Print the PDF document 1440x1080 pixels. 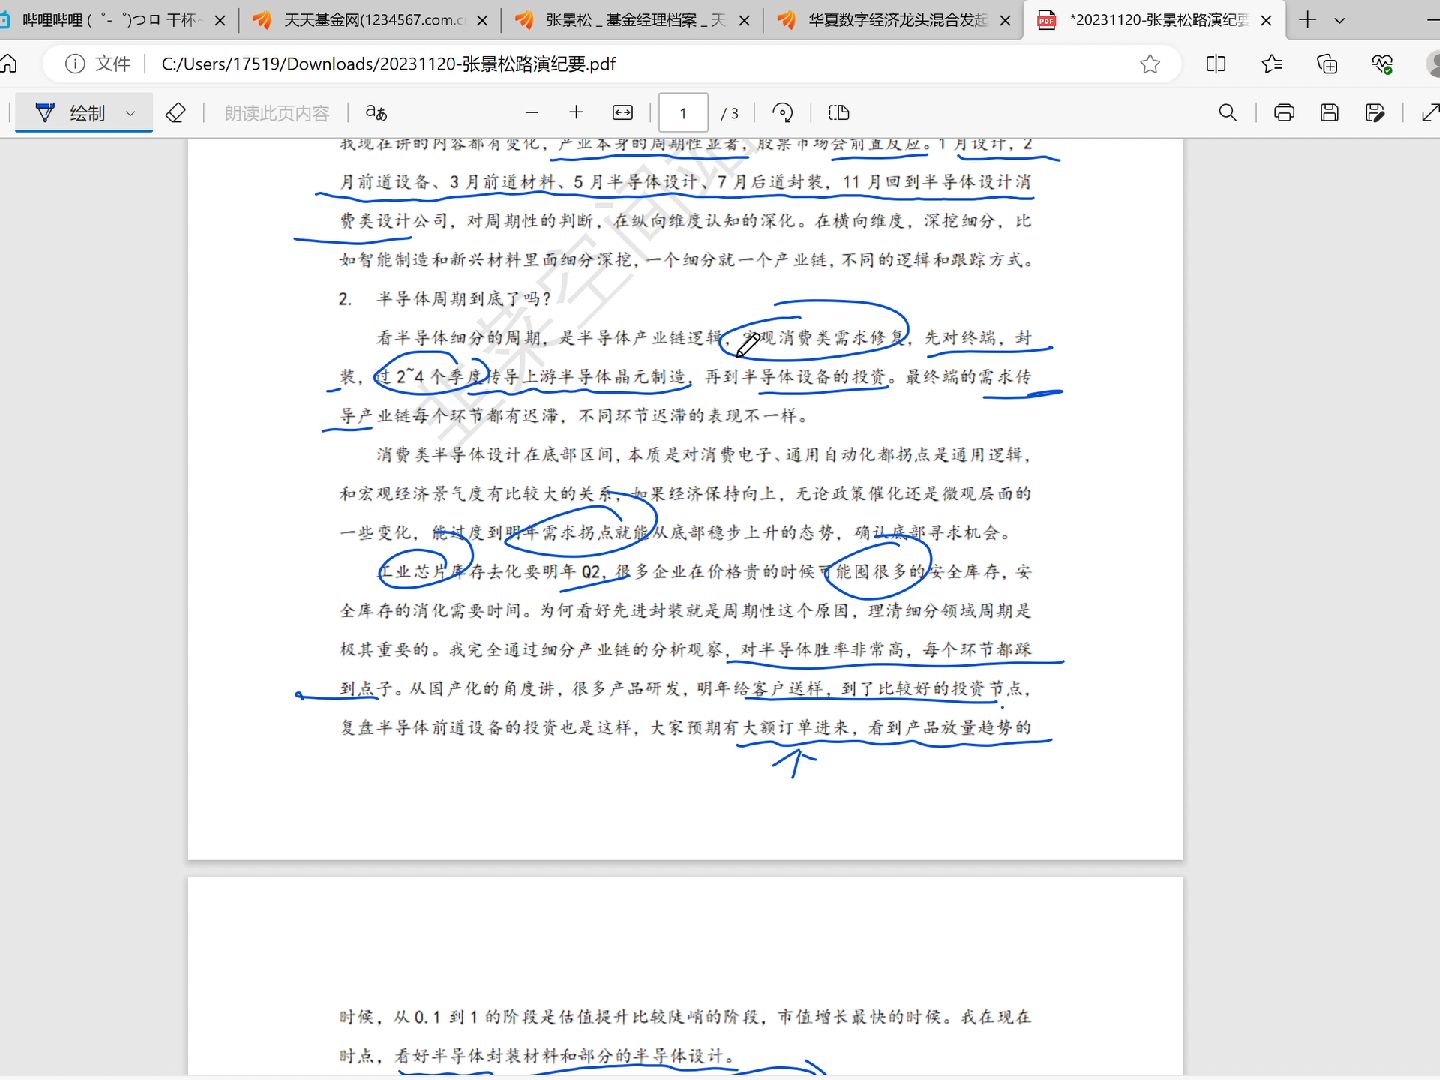pyautogui.click(x=1284, y=113)
